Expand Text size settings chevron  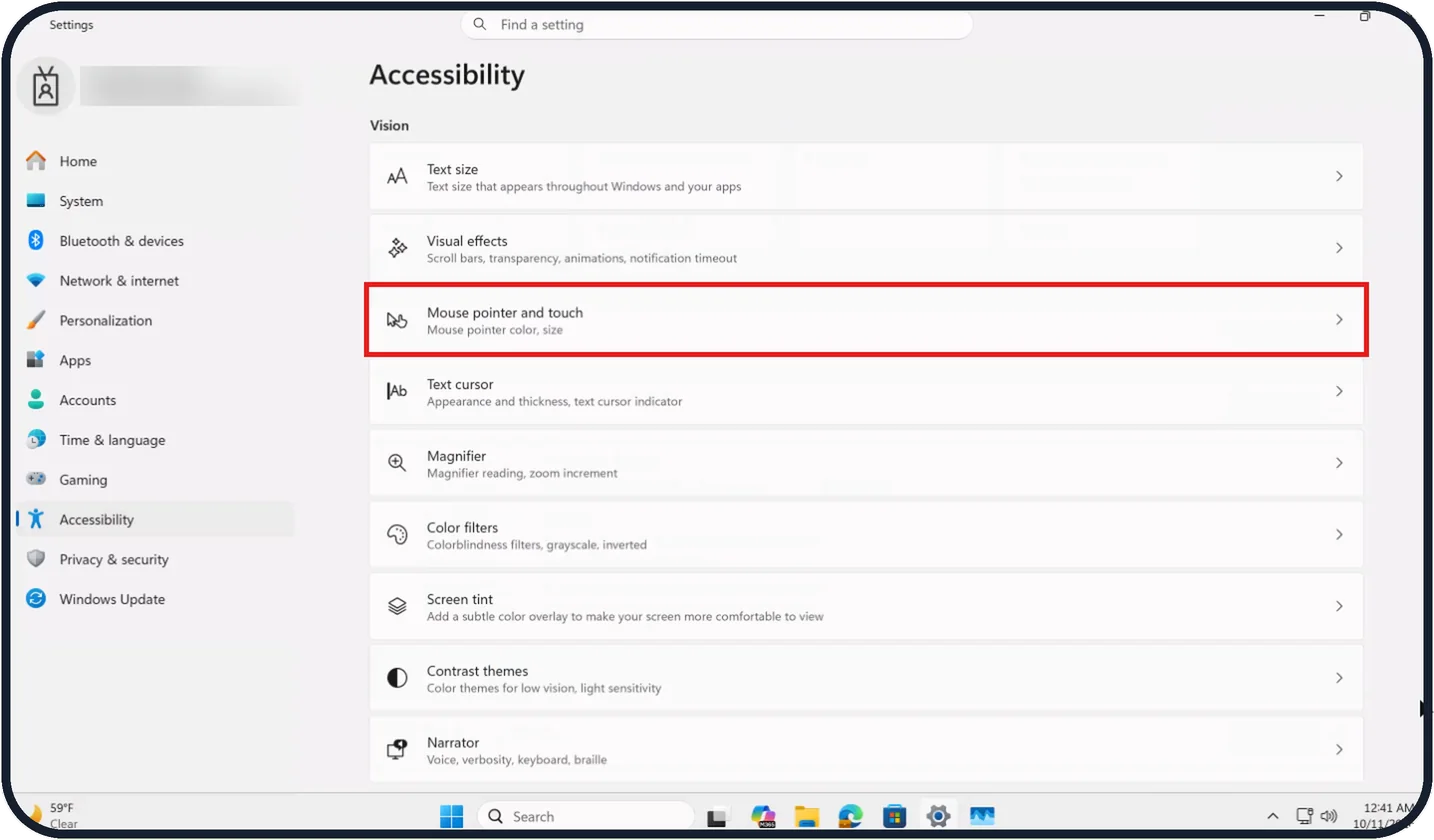pyautogui.click(x=1339, y=176)
